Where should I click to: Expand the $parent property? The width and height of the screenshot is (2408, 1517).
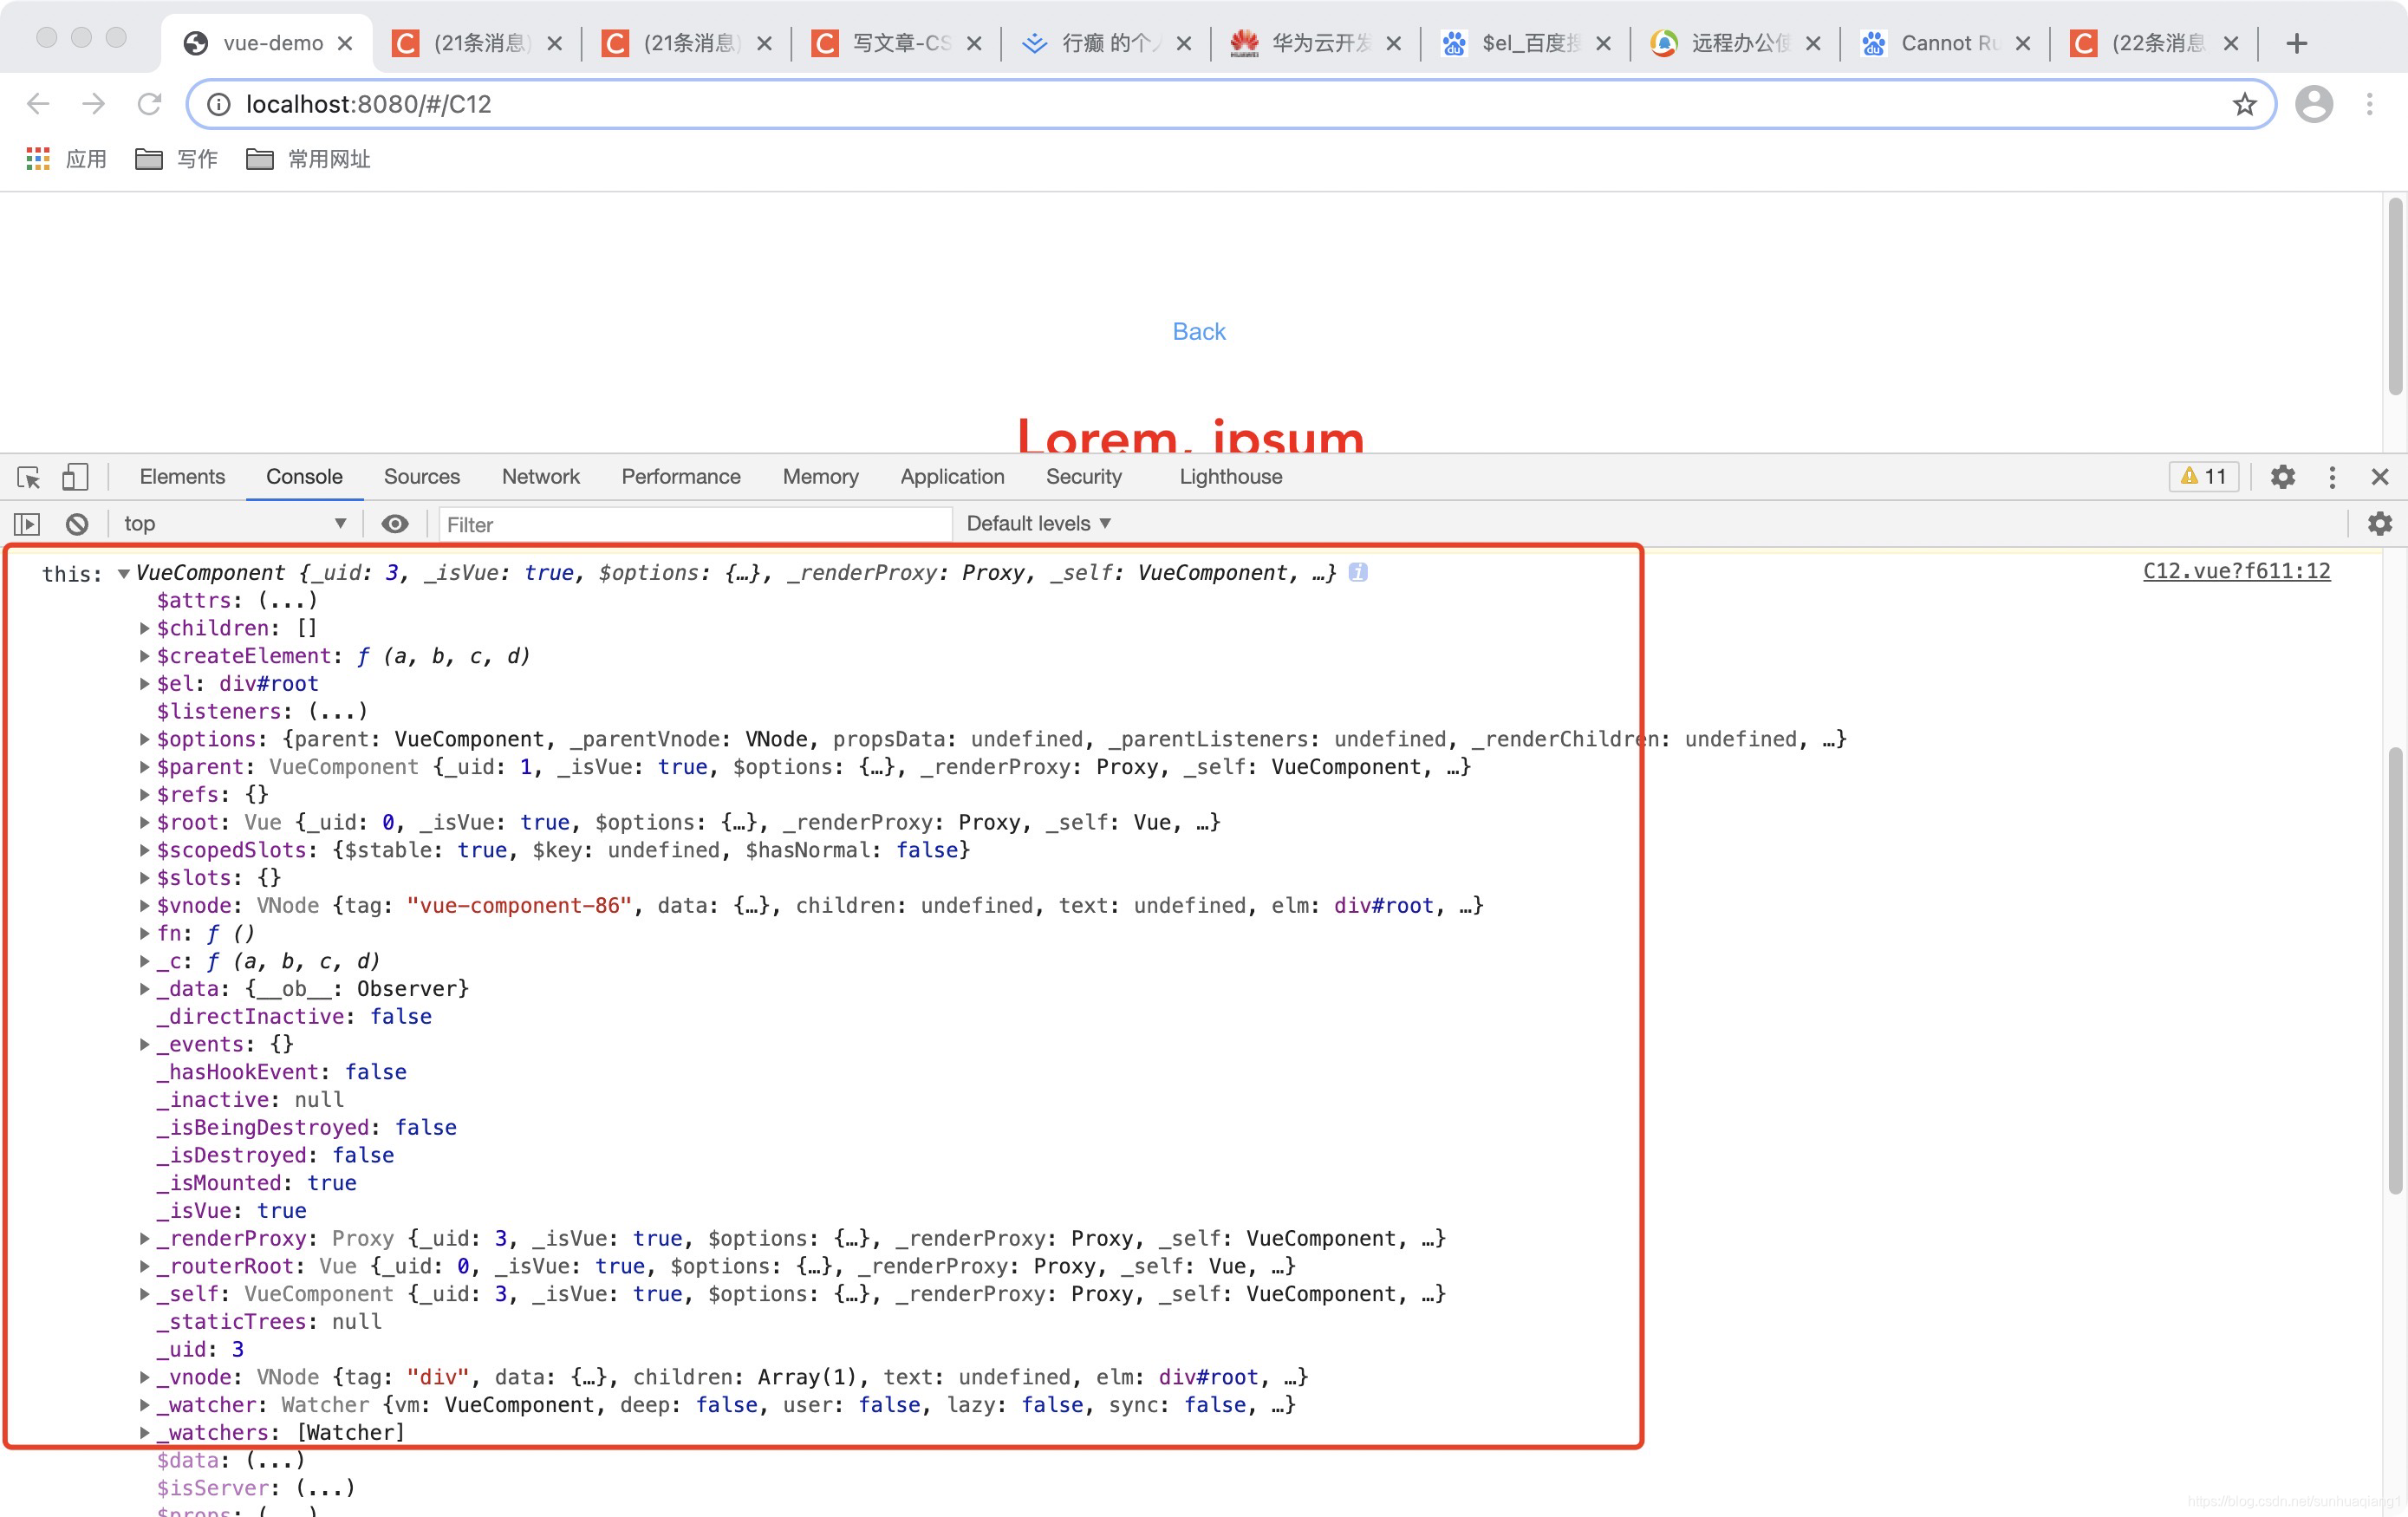pyautogui.click(x=145, y=767)
